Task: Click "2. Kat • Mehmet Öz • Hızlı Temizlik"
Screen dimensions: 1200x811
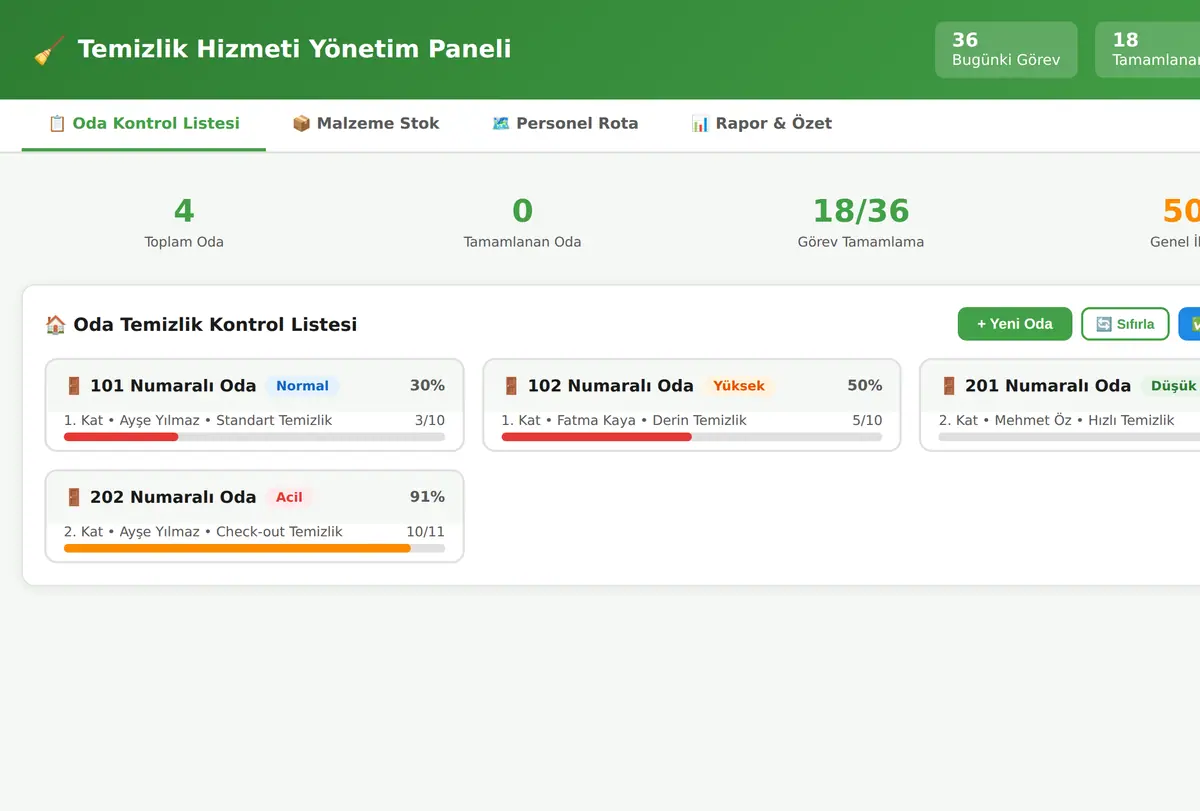Action: [1057, 421]
